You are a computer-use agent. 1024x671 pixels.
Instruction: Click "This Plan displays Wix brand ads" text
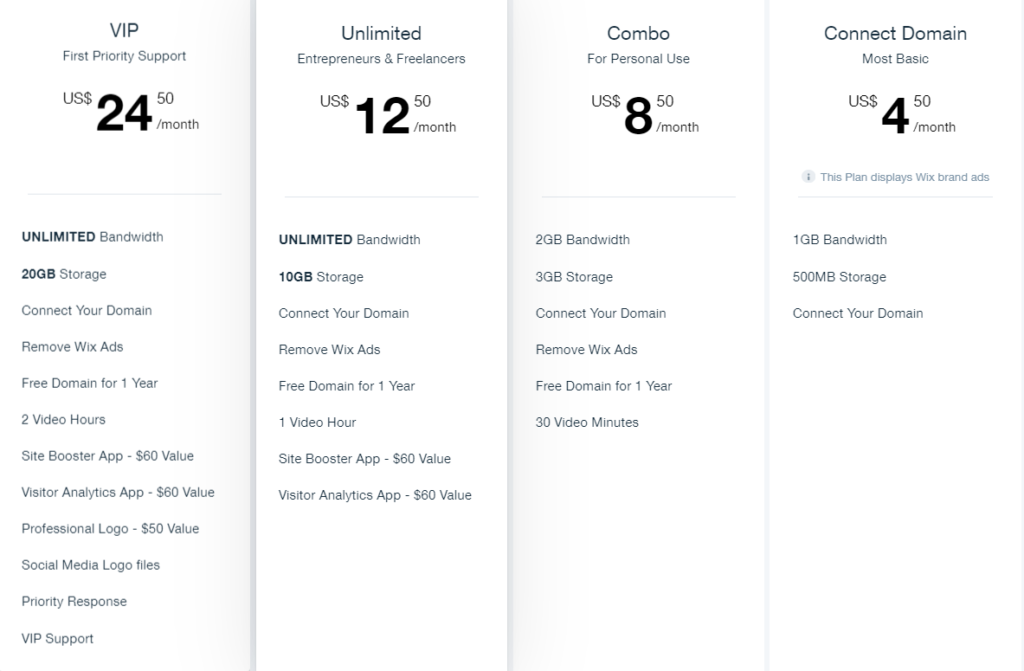point(904,177)
